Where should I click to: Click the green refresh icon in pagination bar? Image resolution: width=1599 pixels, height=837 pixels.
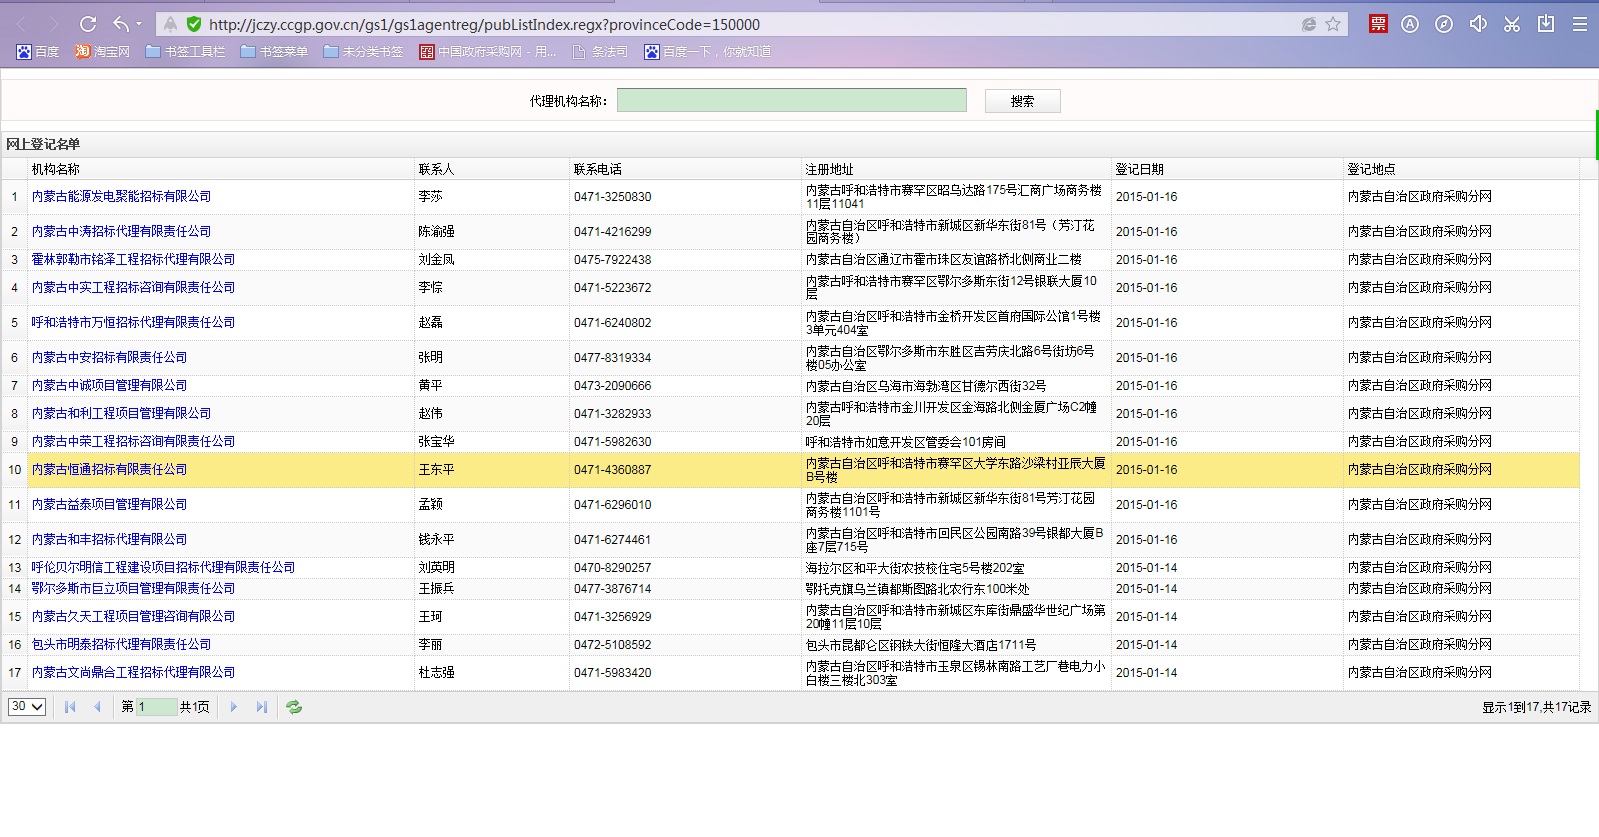click(x=294, y=707)
